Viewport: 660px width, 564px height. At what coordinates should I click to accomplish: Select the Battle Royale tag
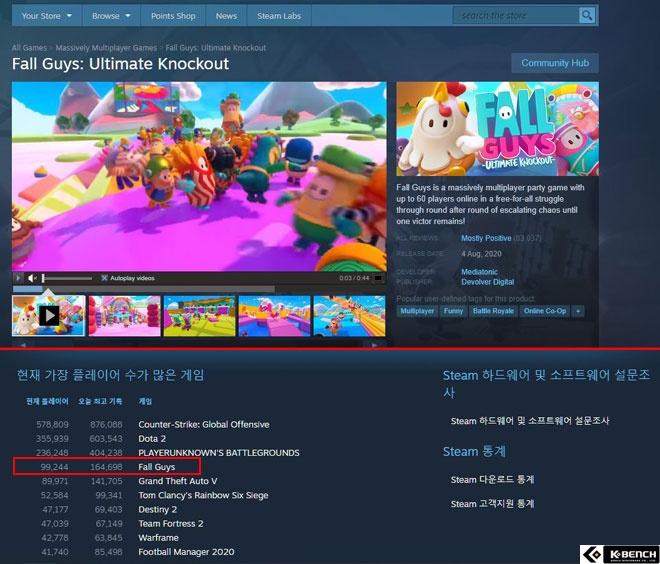[x=493, y=311]
